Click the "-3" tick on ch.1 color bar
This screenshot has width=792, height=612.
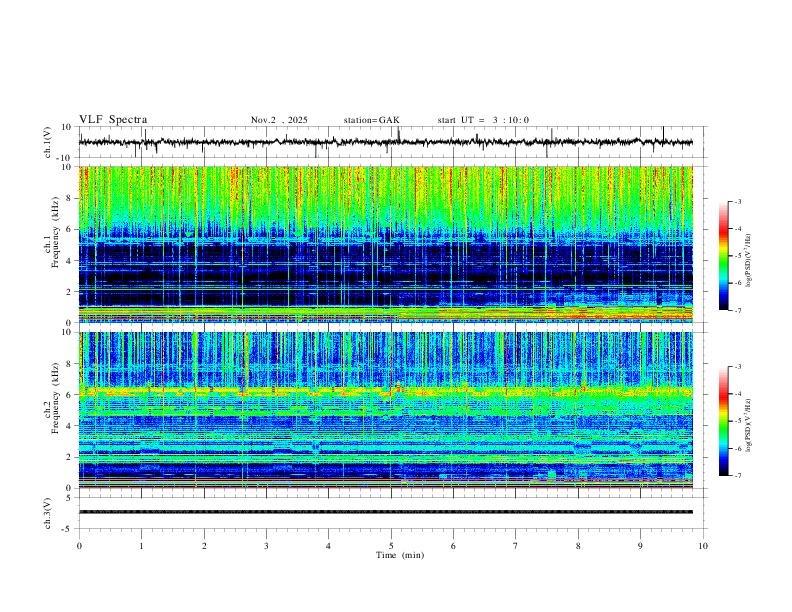click(x=737, y=201)
